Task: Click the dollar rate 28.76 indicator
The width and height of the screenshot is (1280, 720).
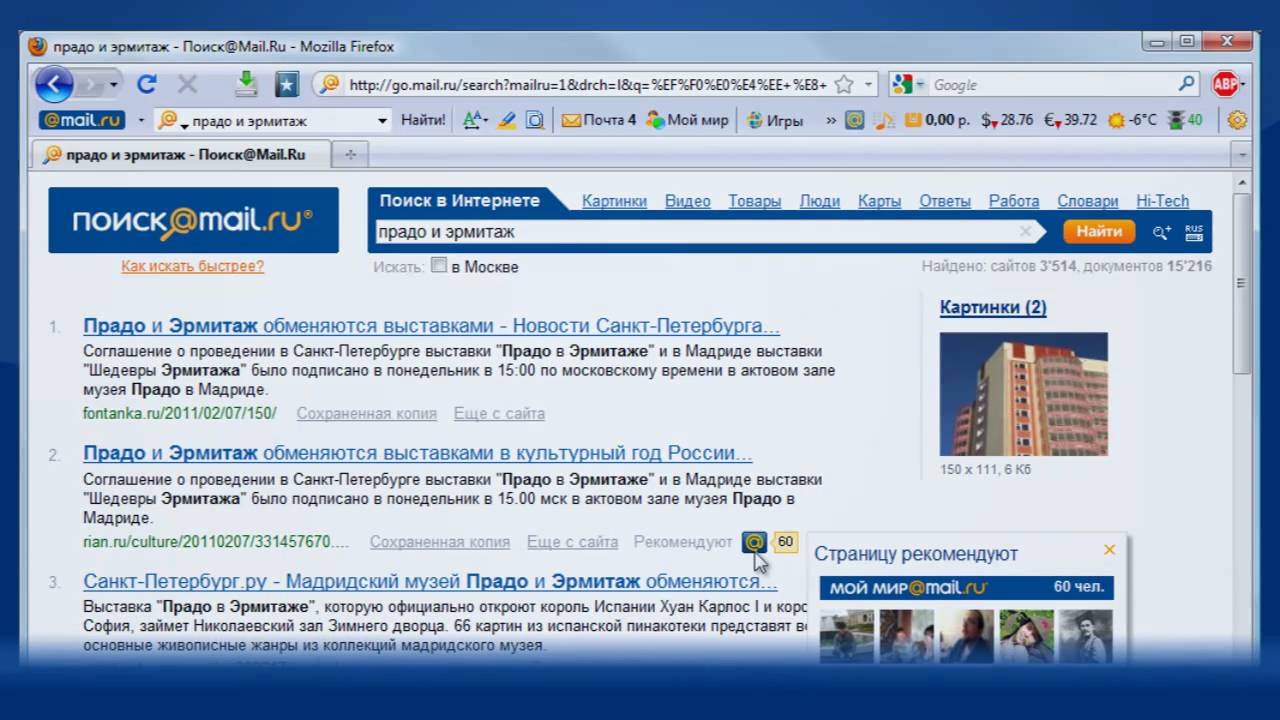Action: click(x=1007, y=120)
